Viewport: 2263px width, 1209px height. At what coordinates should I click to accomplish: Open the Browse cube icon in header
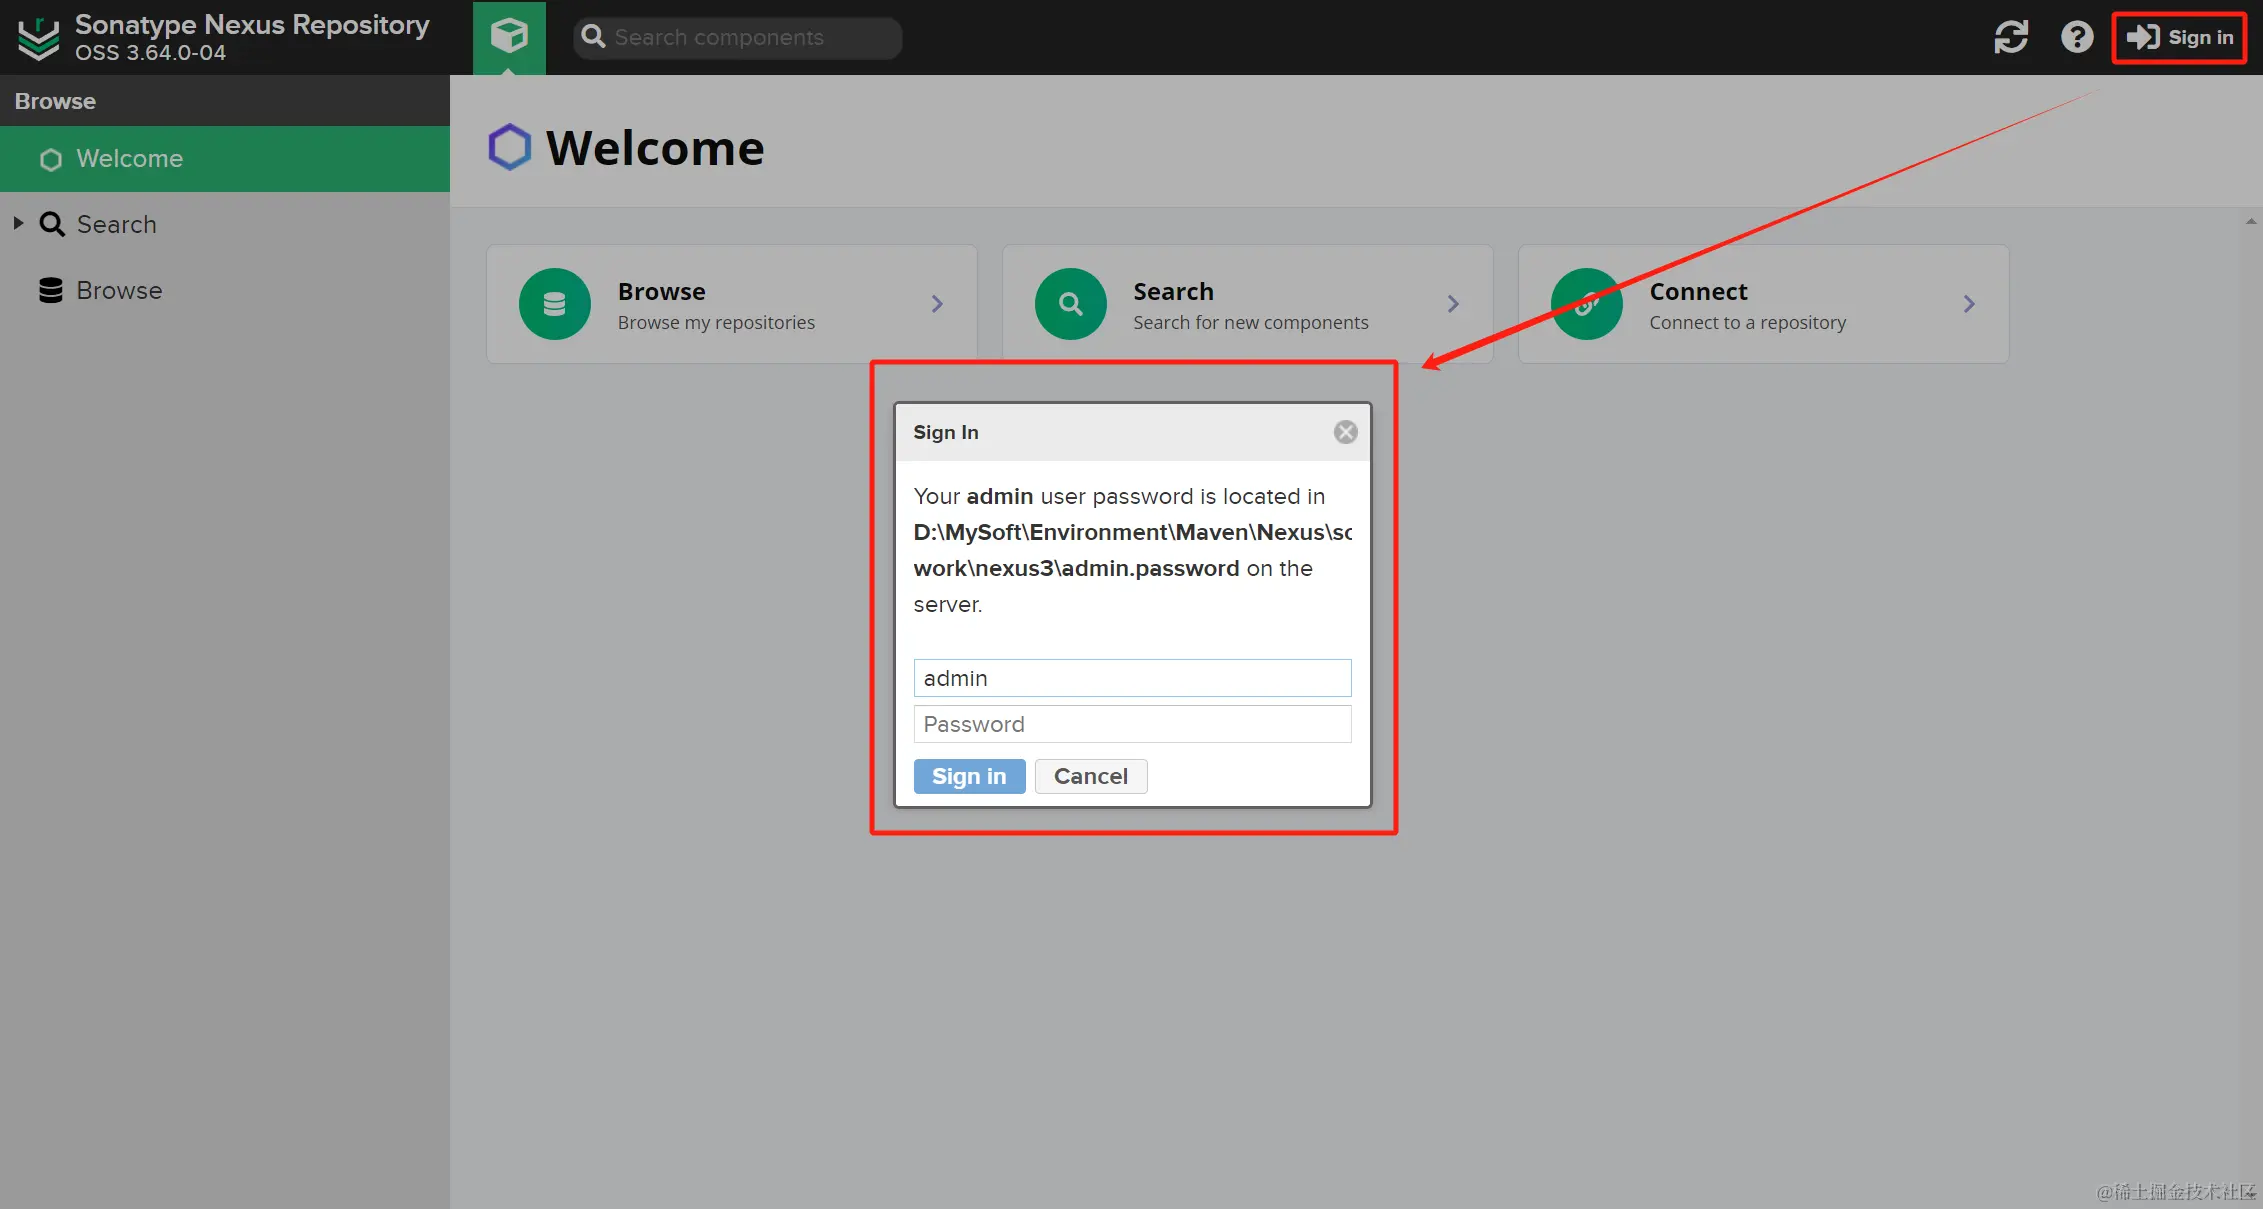[x=509, y=37]
